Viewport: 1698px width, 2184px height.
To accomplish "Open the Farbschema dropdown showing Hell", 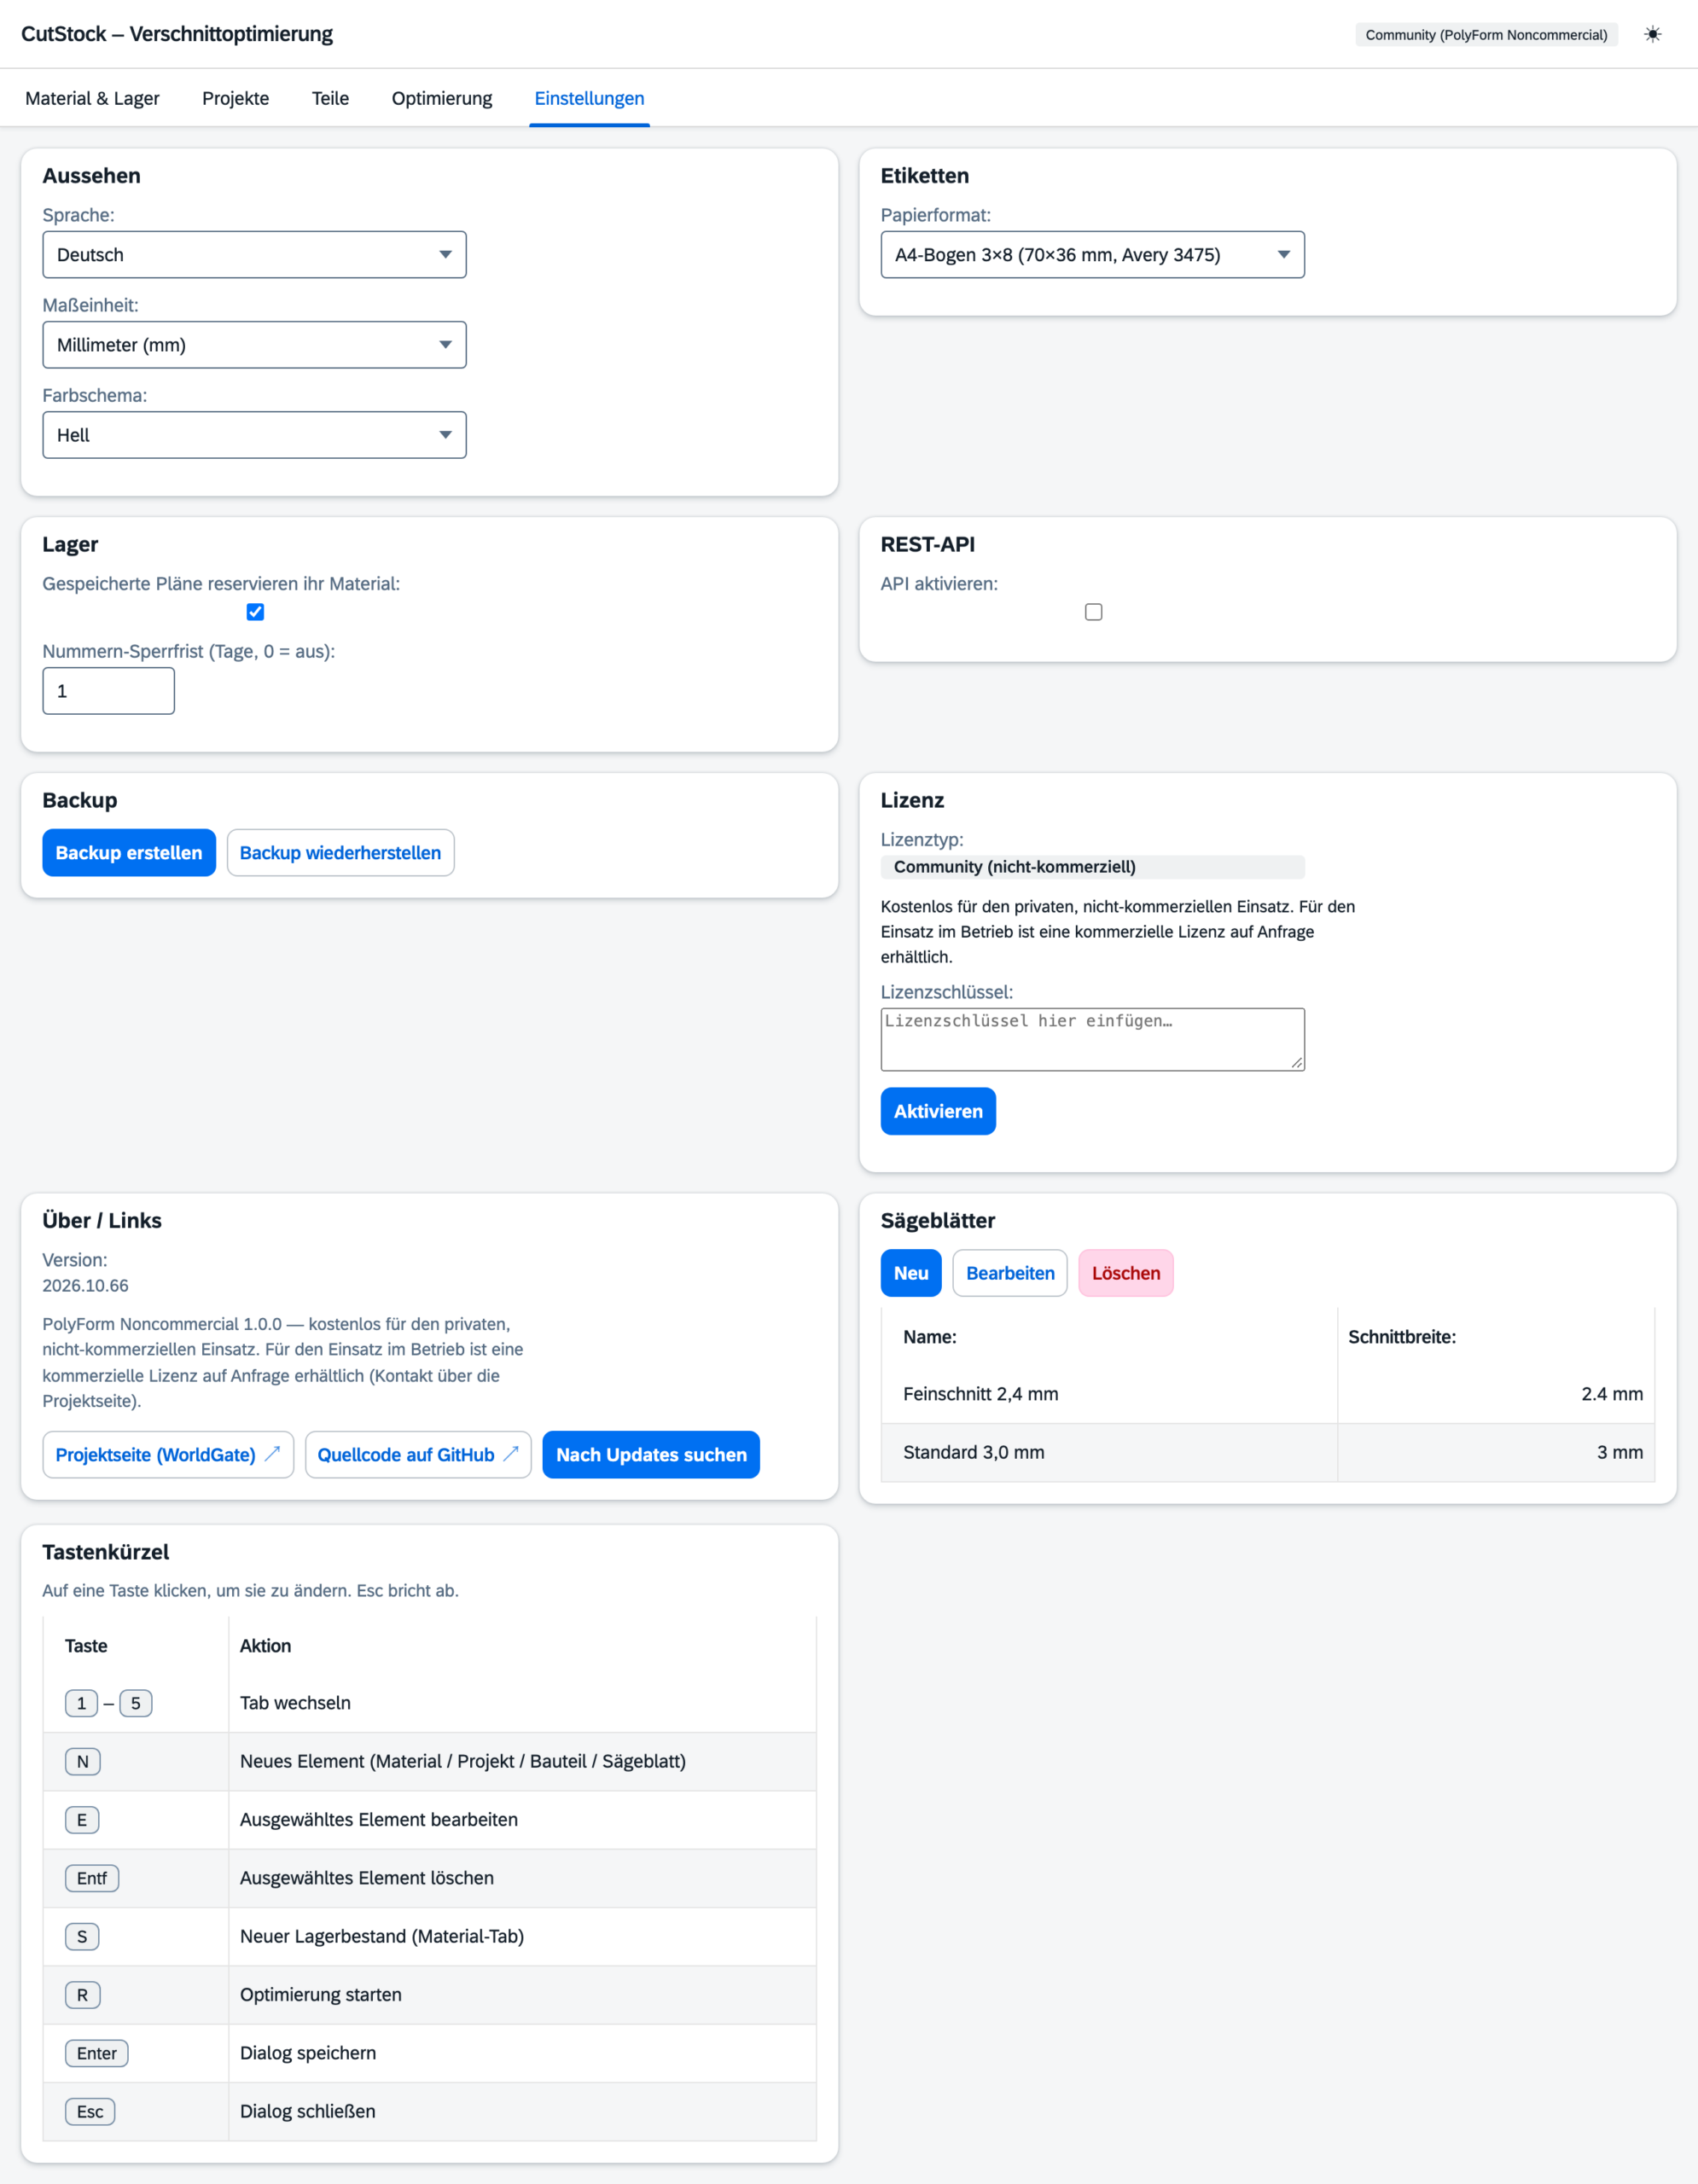I will pyautogui.click(x=254, y=435).
